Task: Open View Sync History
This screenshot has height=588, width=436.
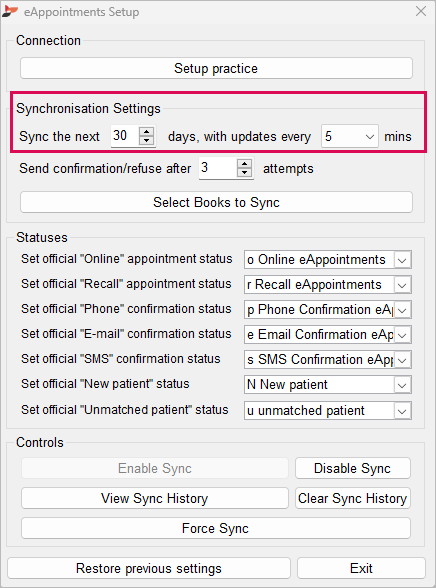Action: coord(154,498)
